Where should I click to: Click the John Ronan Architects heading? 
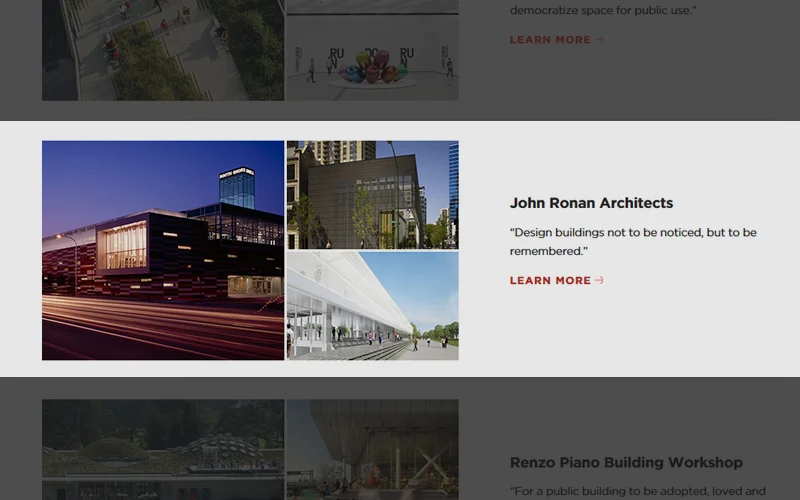click(x=591, y=203)
